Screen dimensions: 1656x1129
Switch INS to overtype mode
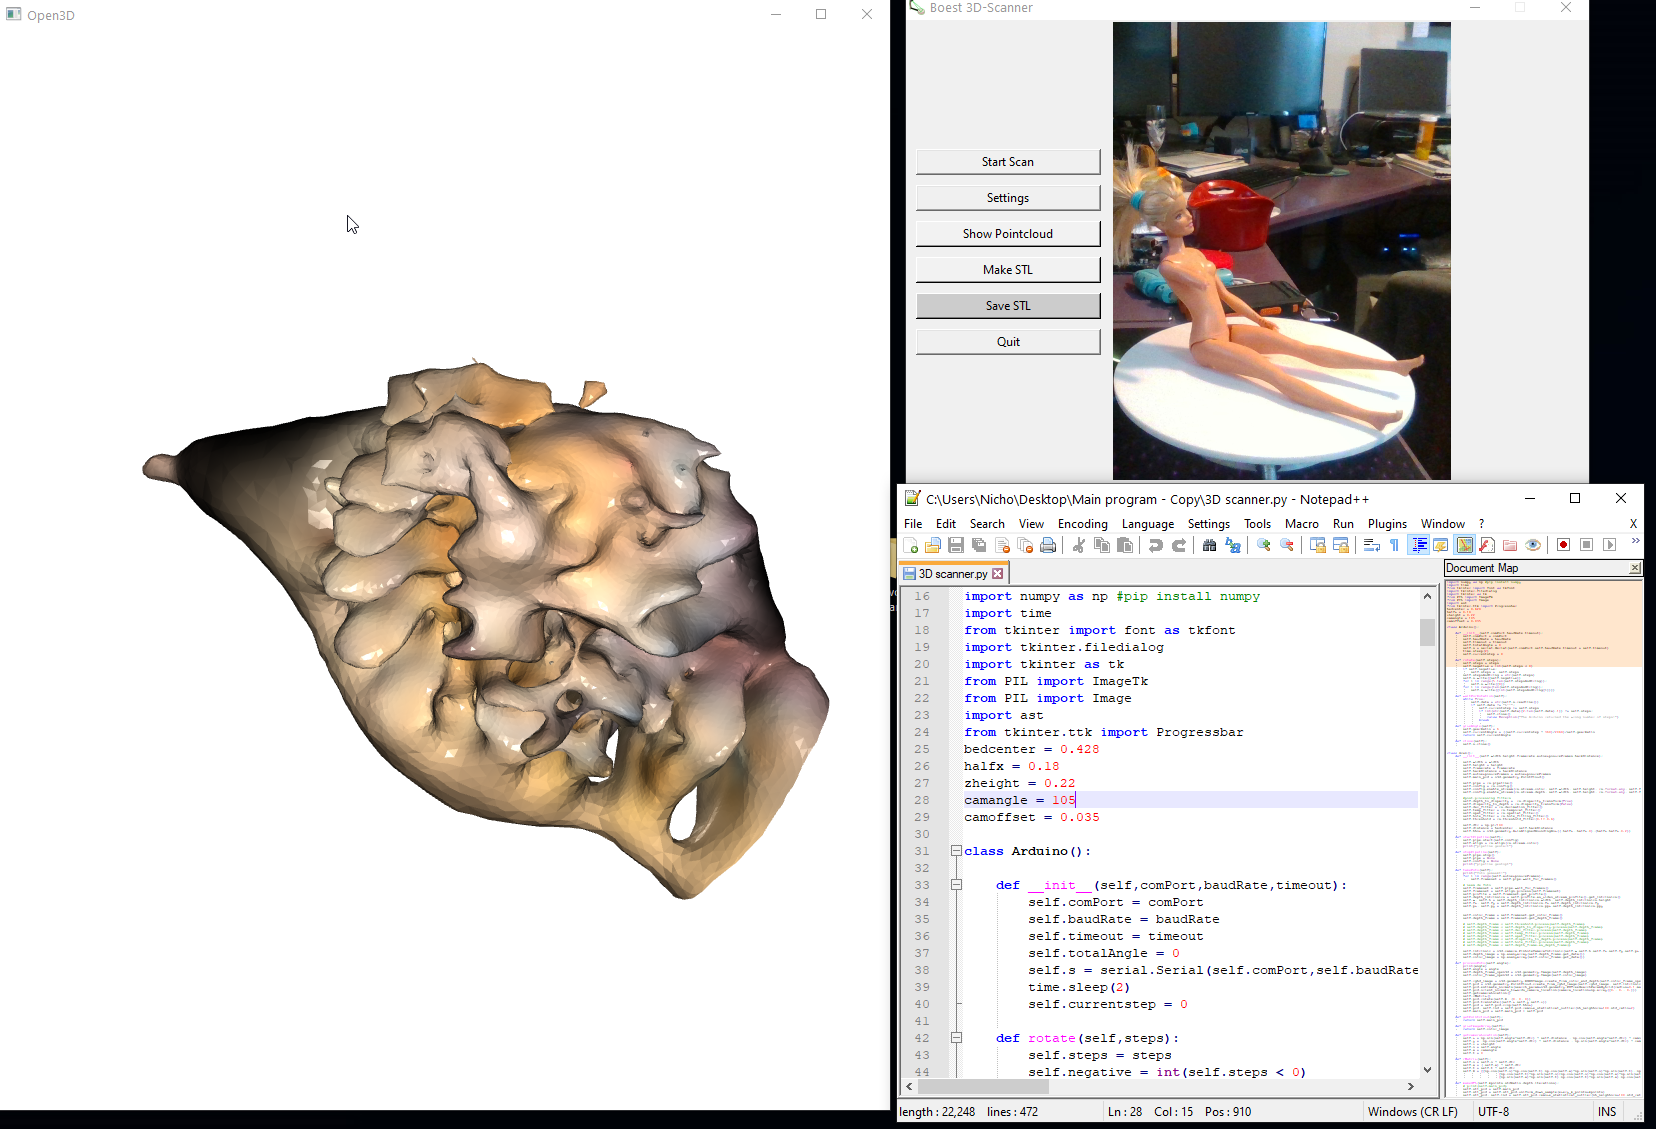(1606, 1111)
